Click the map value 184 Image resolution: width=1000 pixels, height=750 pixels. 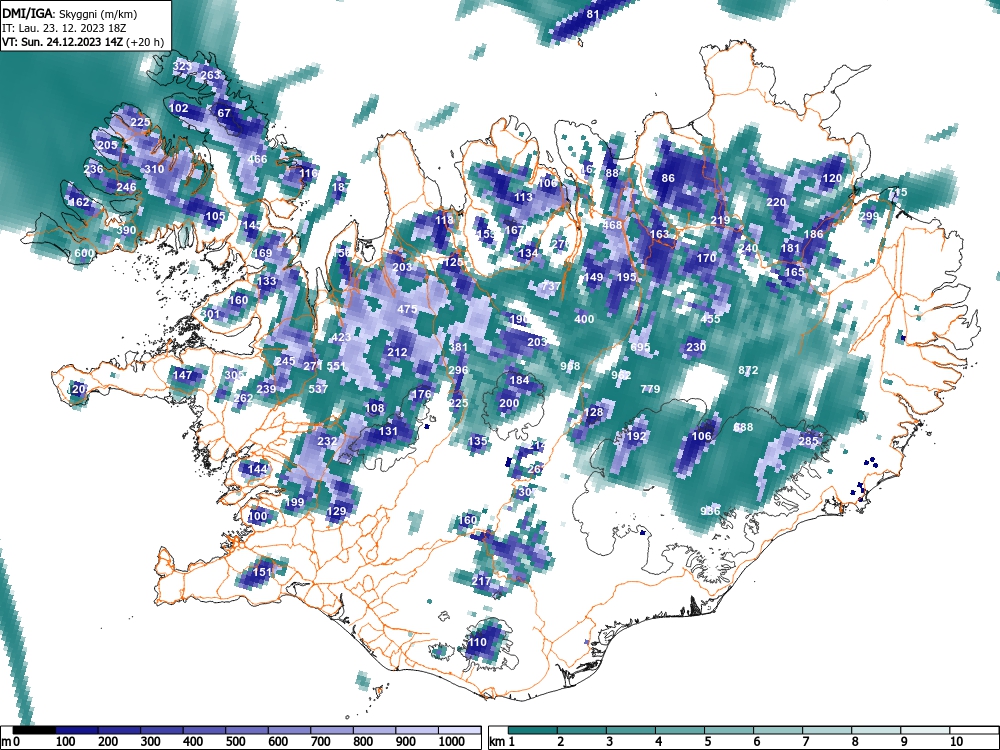click(520, 381)
